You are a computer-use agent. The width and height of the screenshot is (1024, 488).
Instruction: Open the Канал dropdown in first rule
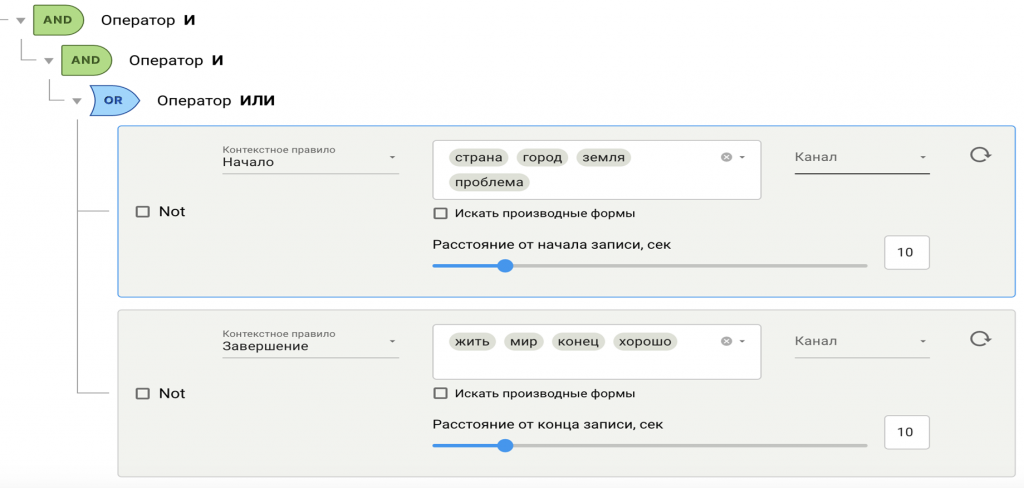[861, 157]
